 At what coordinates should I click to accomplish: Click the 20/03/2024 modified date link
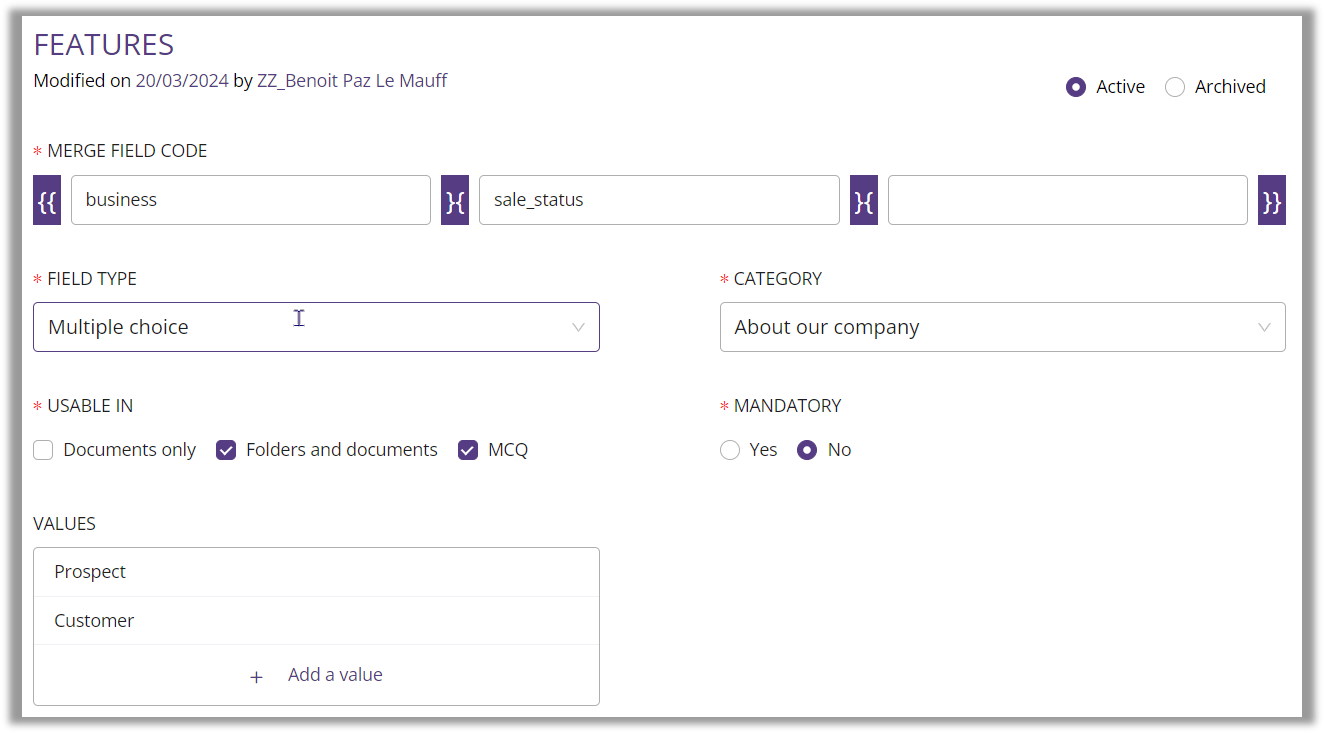coord(182,81)
